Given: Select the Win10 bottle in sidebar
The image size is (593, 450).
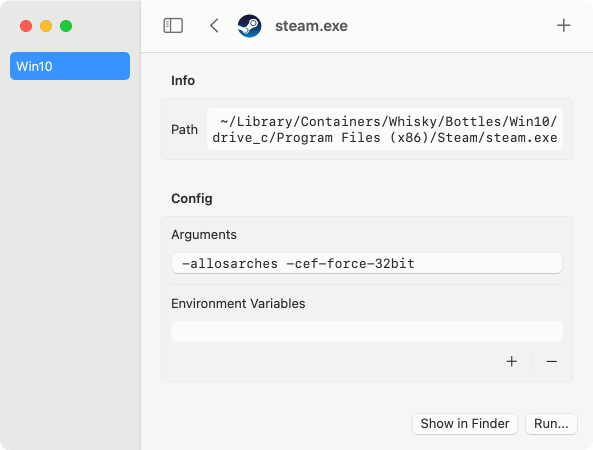Looking at the screenshot, I should coord(70,66).
